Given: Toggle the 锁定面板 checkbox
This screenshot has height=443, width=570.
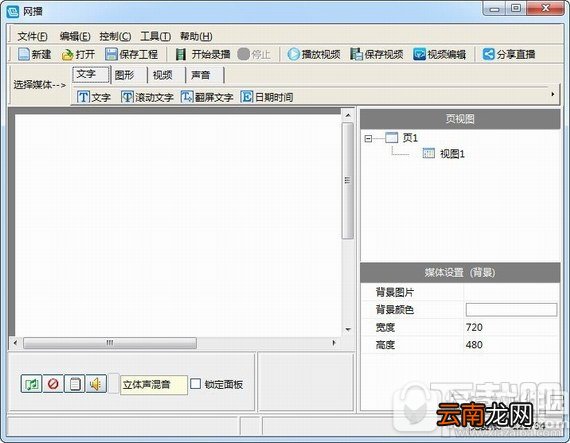Looking at the screenshot, I should click(195, 384).
